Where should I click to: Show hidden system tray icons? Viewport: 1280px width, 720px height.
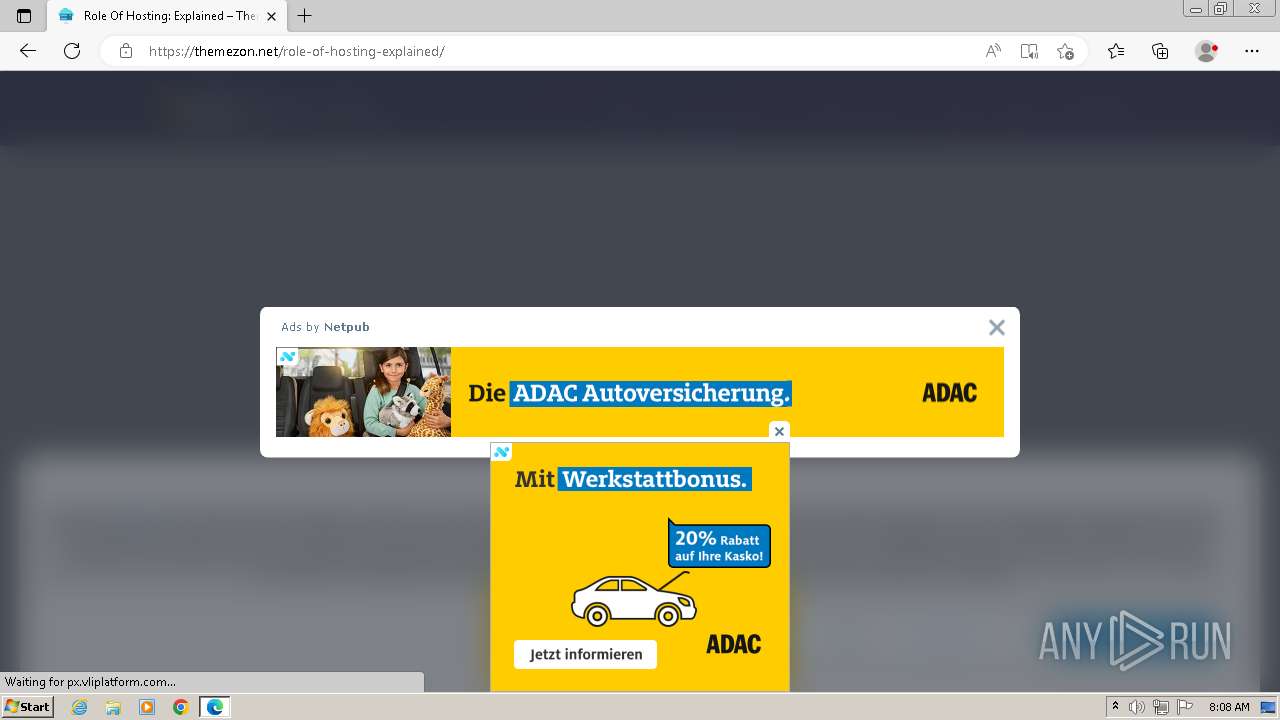pos(1116,707)
